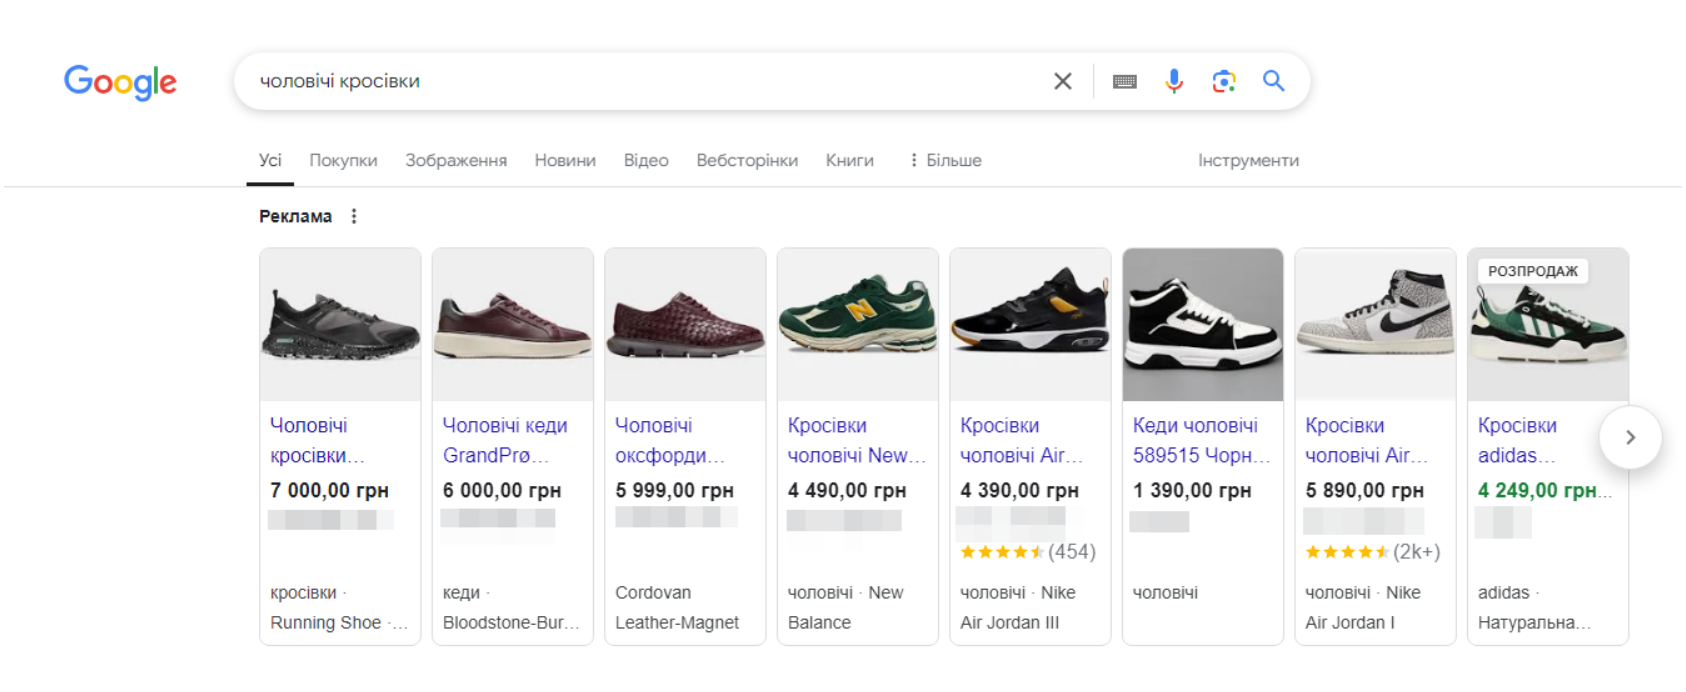The image size is (1686, 692).
Task: Open Кросівки чоловічі New product link
Action: pos(857,440)
